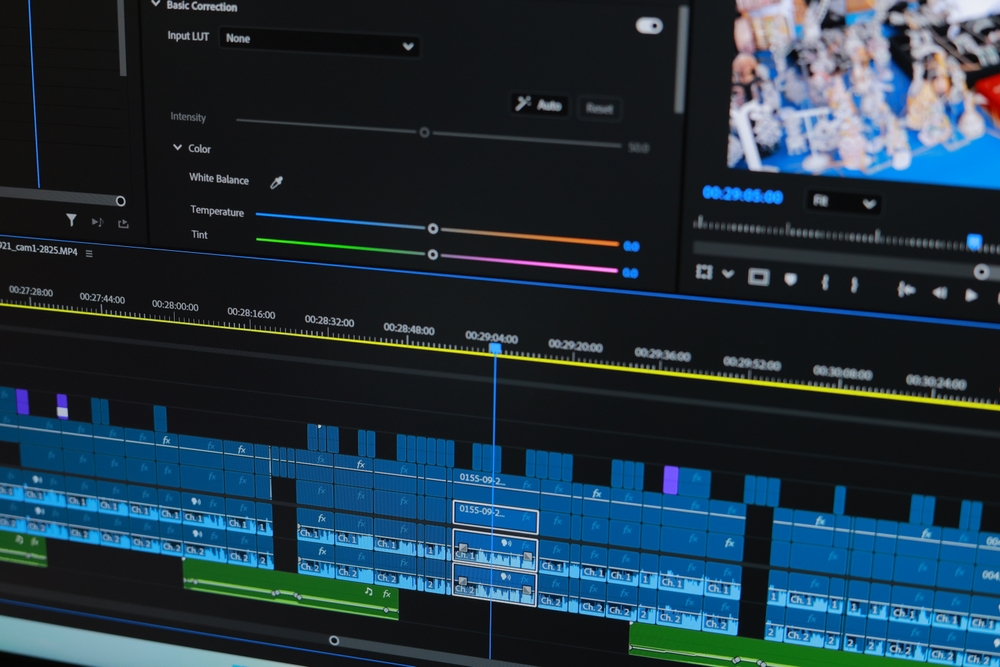Collapse the Color section in Lumetri
This screenshot has height=667, width=1000.
coord(176,148)
